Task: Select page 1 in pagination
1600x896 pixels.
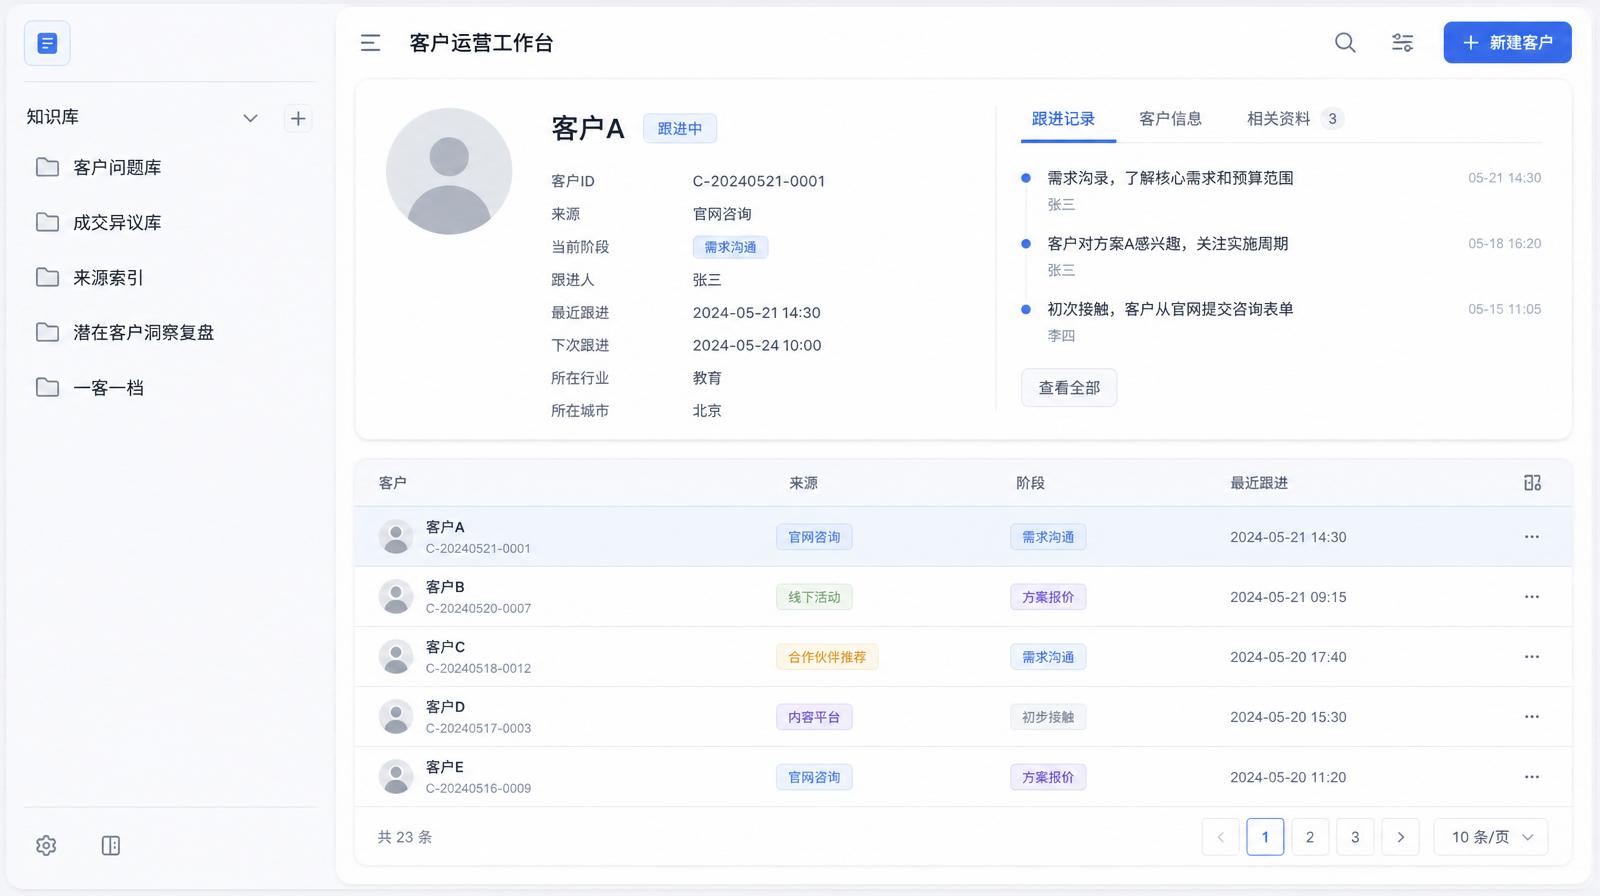Action: [1265, 837]
